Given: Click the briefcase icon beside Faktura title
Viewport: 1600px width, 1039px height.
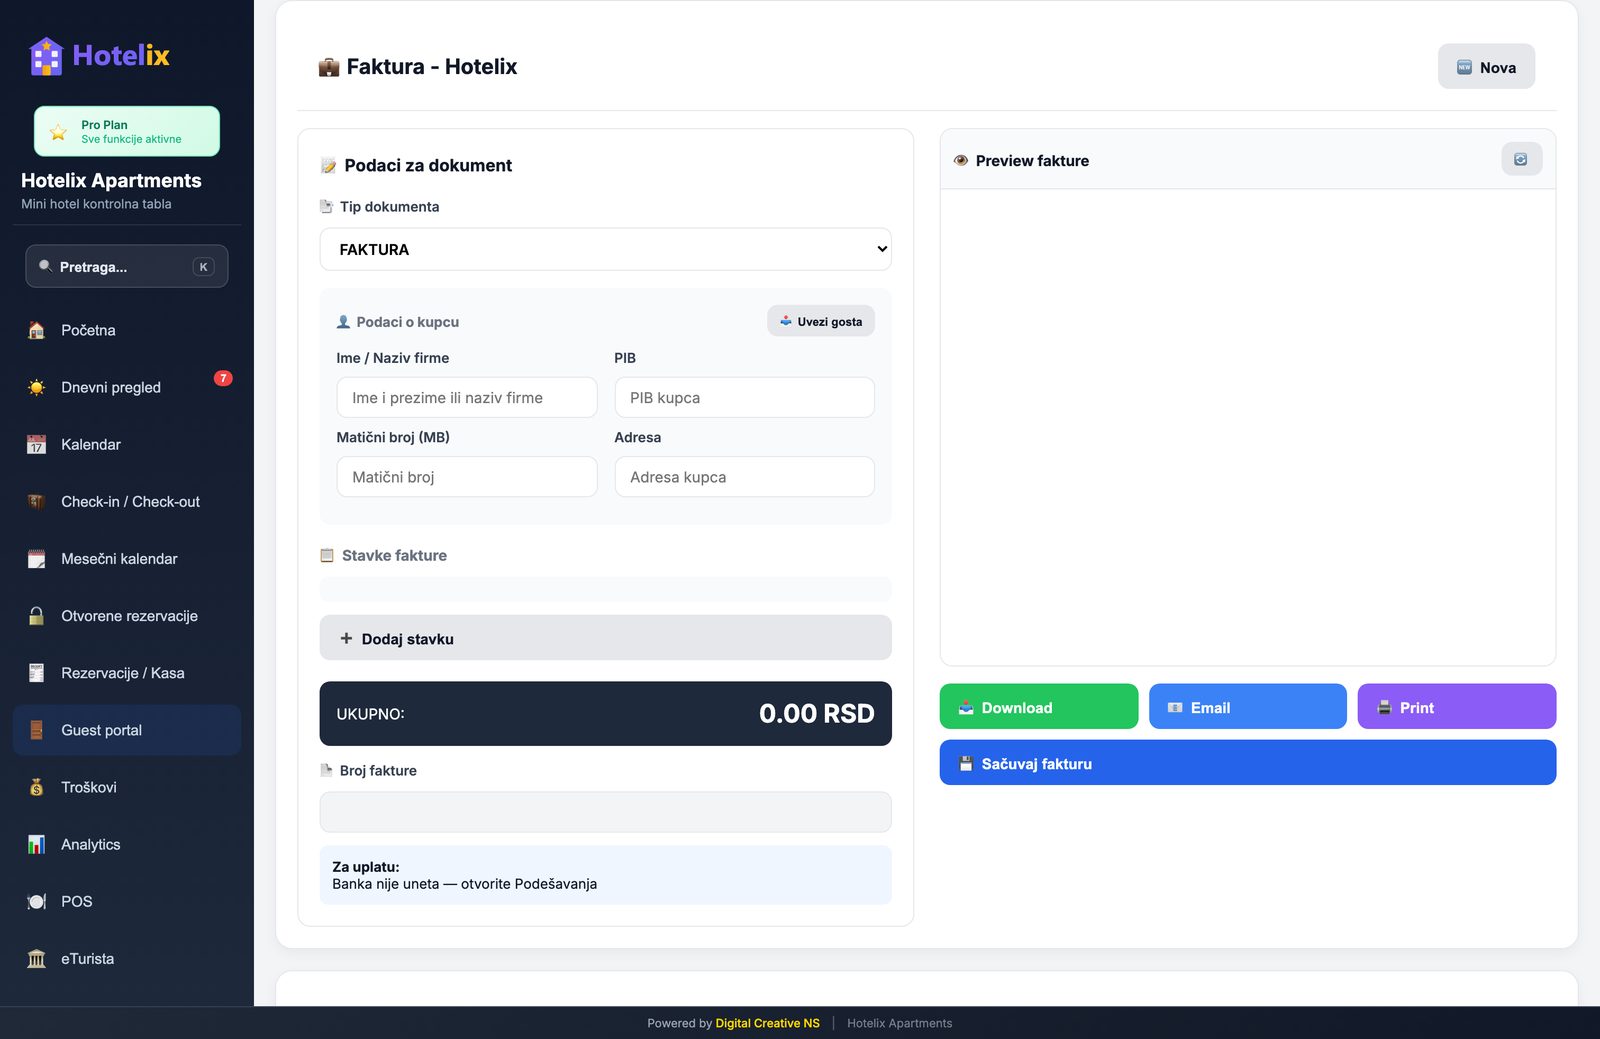Looking at the screenshot, I should 329,67.
